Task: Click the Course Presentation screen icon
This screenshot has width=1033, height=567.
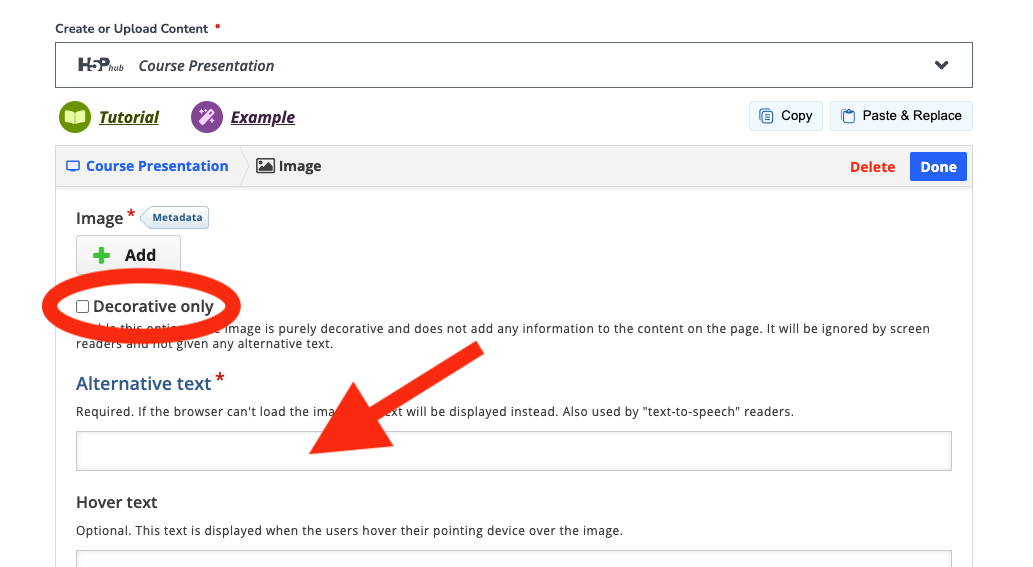Action: pos(73,167)
